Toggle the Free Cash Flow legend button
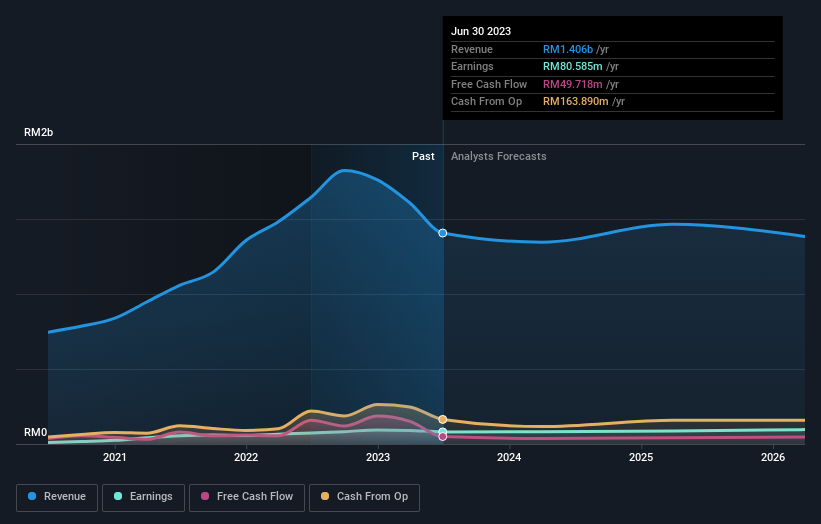Screen dimensions: 821x524 pyautogui.click(x=247, y=497)
